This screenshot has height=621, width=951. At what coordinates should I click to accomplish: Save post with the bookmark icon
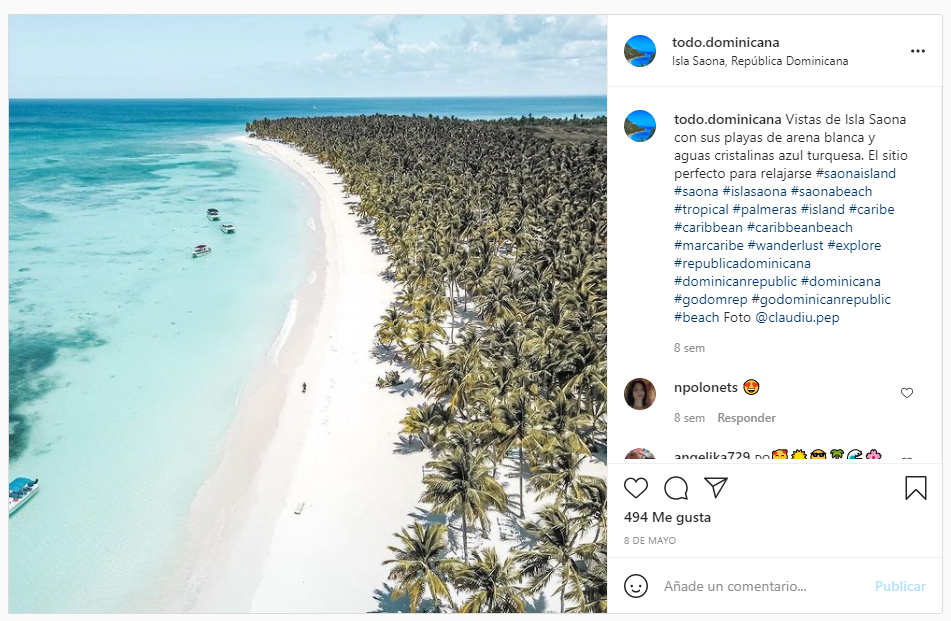pyautogui.click(x=915, y=488)
